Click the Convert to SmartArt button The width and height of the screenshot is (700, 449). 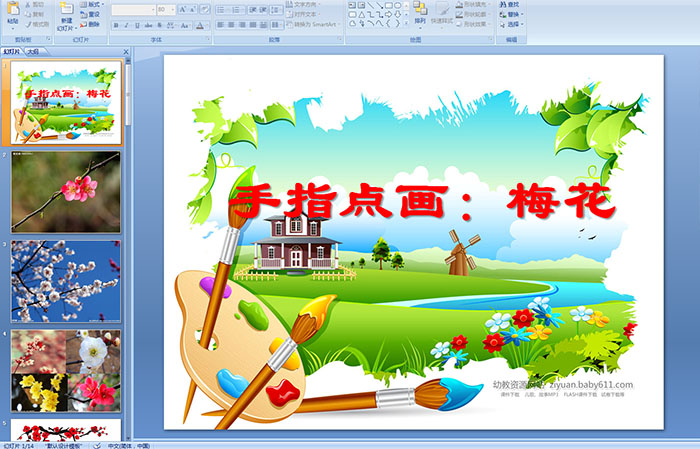point(312,24)
